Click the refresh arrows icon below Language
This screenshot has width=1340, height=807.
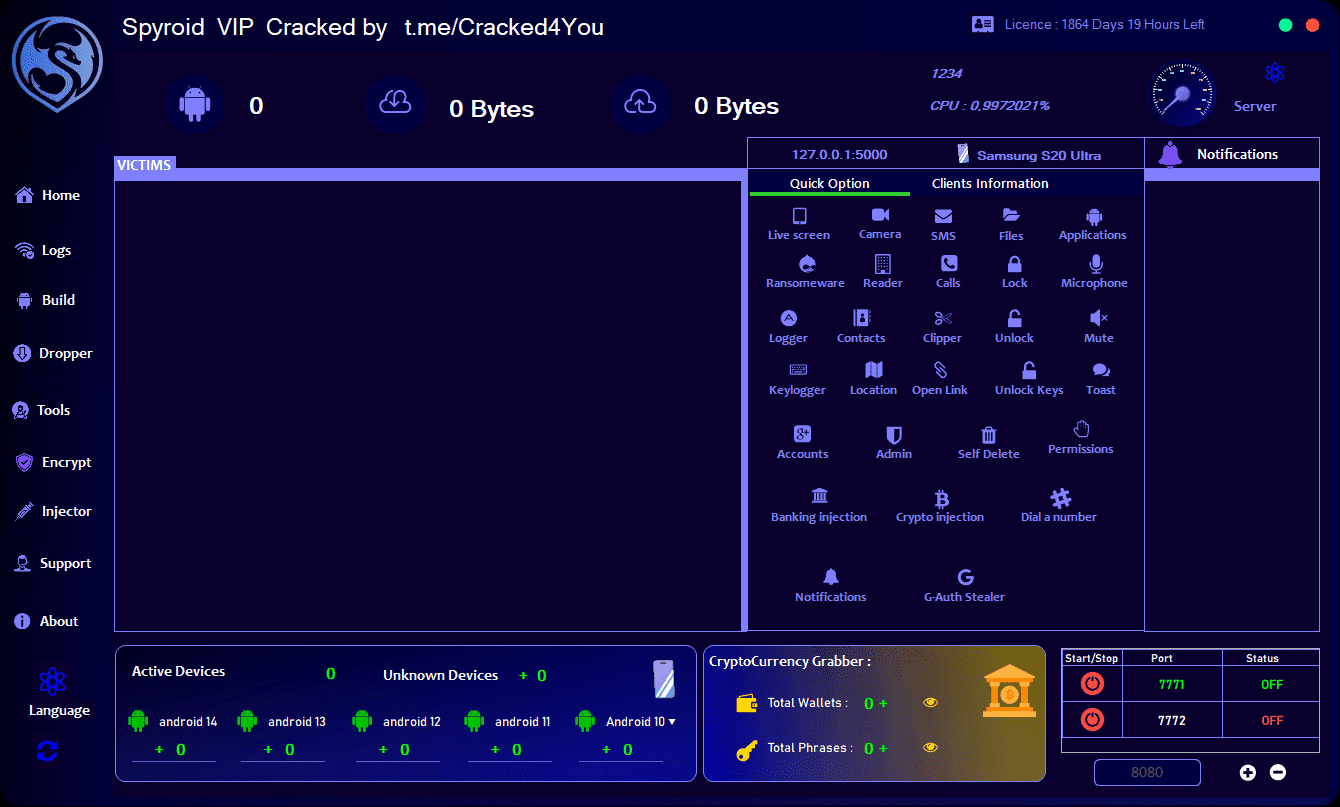click(47, 751)
